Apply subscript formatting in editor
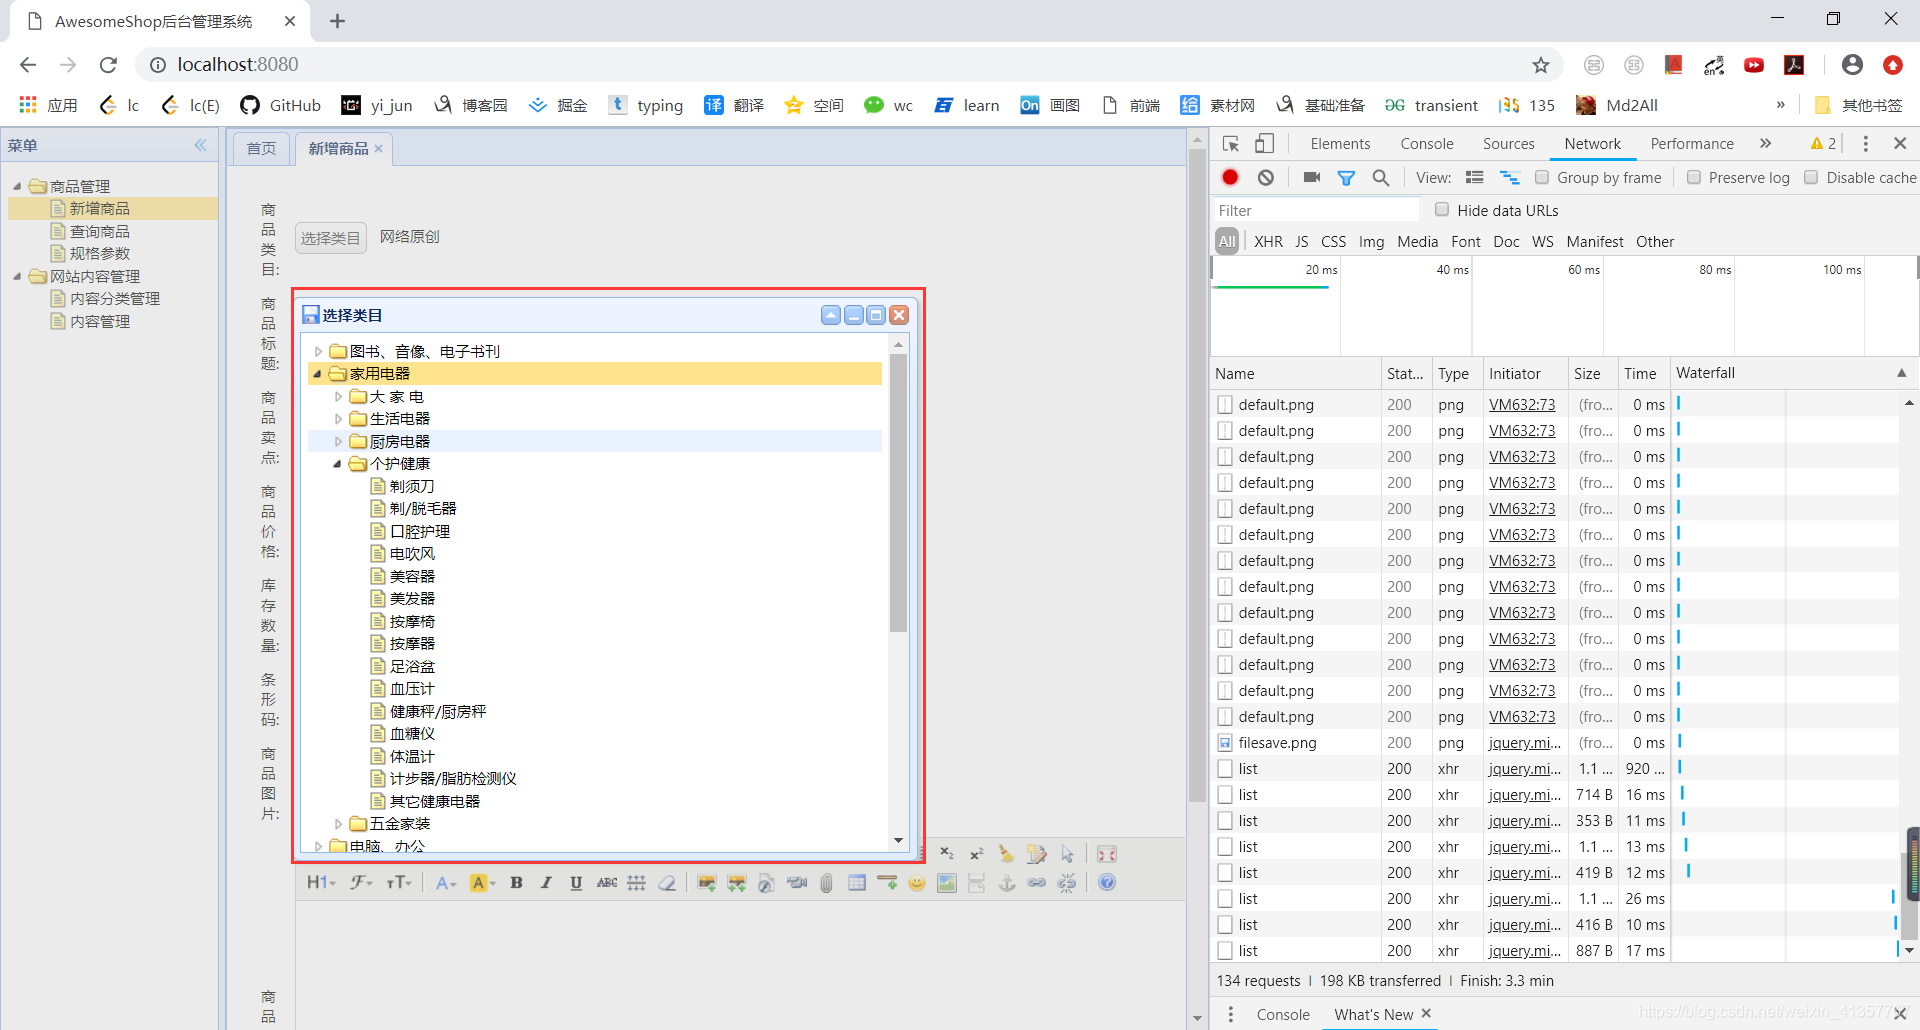Screen dimensions: 1920x1030 947,854
